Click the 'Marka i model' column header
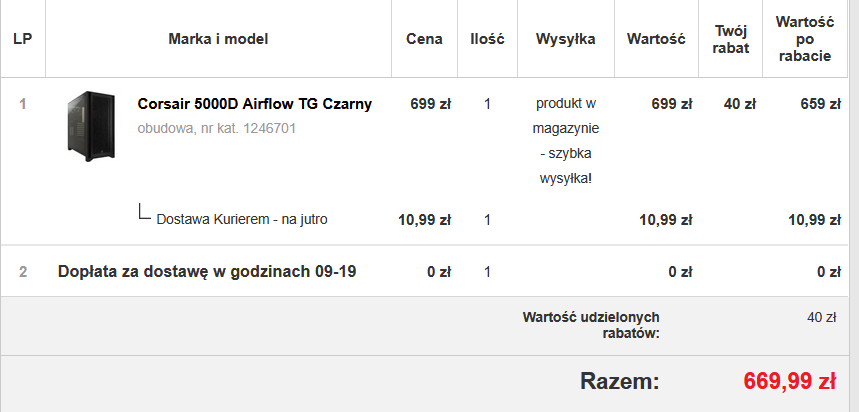This screenshot has width=859, height=412. [x=218, y=39]
